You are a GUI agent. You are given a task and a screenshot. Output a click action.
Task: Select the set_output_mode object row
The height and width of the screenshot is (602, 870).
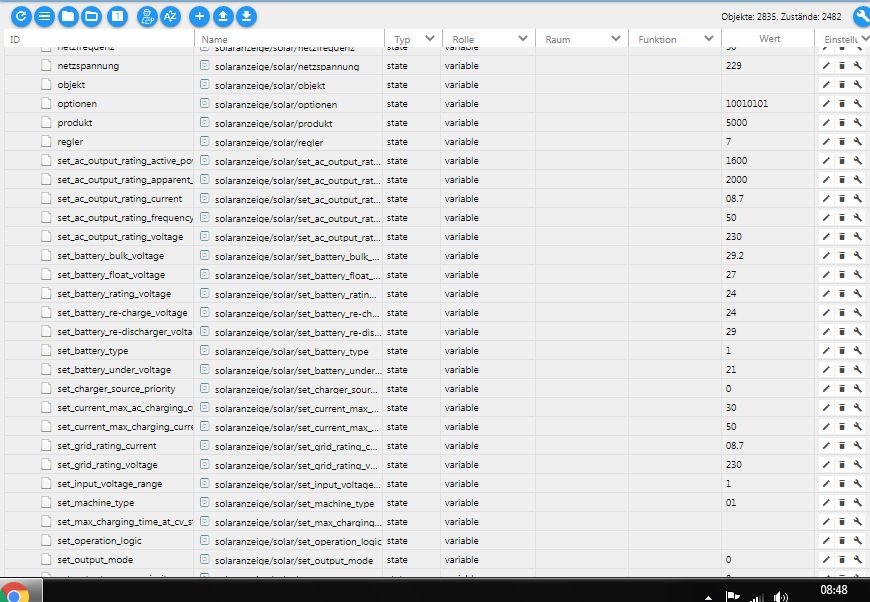pos(95,560)
